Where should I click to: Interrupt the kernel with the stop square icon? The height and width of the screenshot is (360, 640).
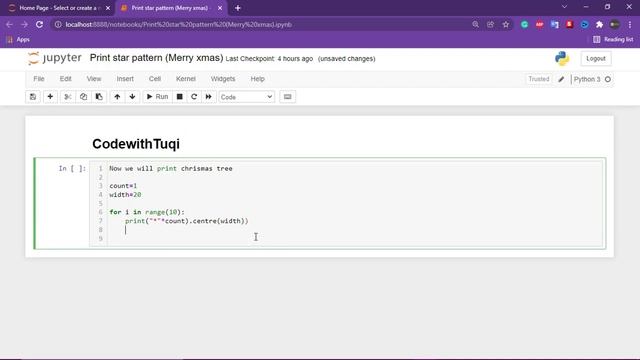pos(179,97)
